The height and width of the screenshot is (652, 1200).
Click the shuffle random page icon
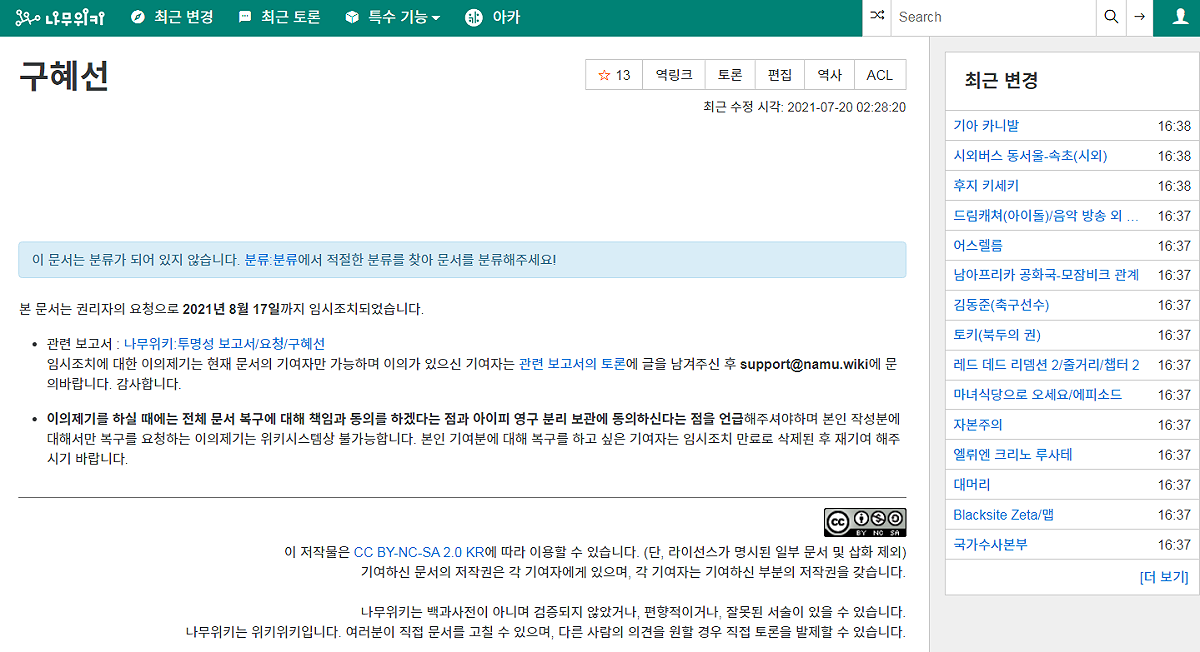click(877, 17)
